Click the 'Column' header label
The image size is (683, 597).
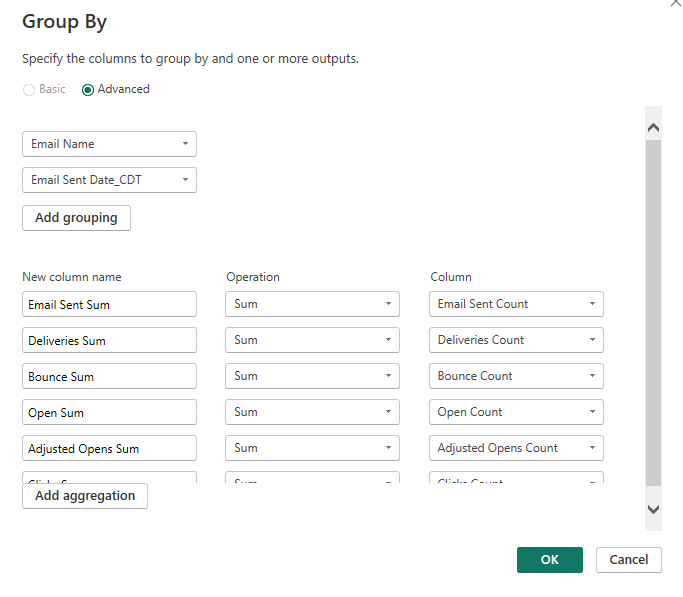point(451,277)
